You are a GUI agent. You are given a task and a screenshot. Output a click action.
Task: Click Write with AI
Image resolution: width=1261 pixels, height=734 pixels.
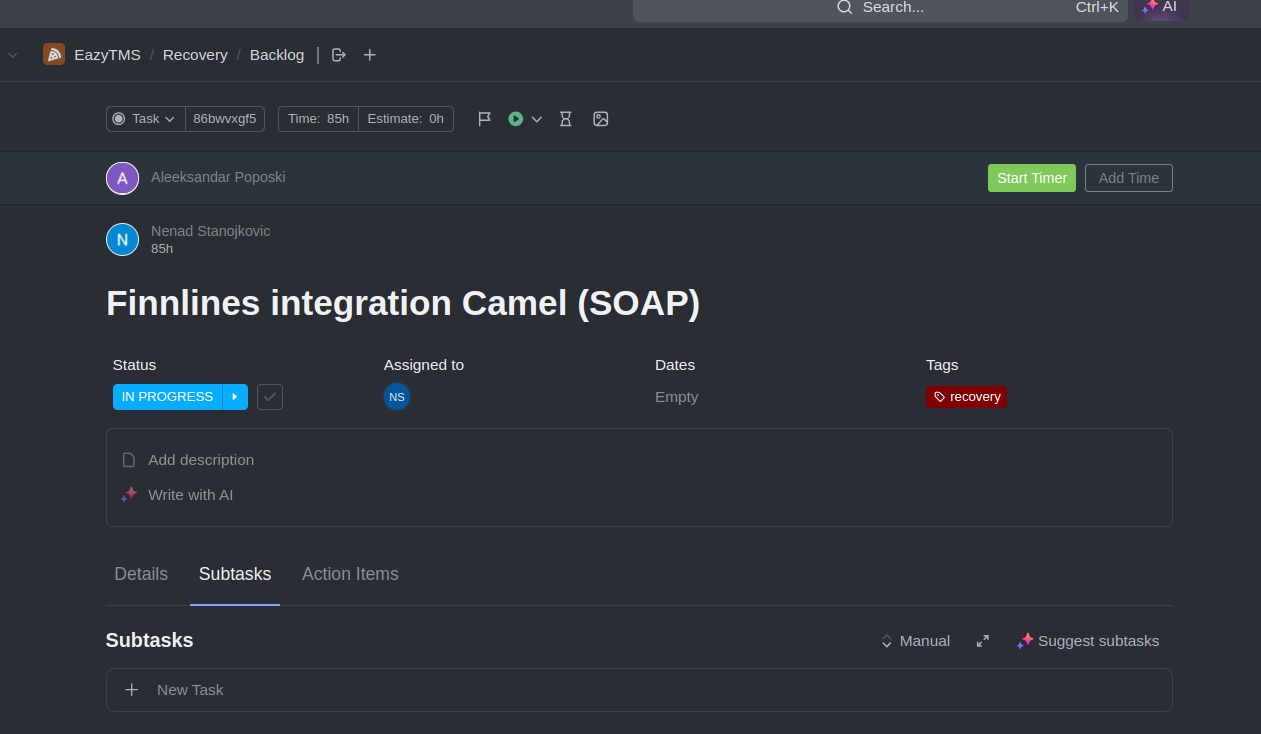(190, 495)
